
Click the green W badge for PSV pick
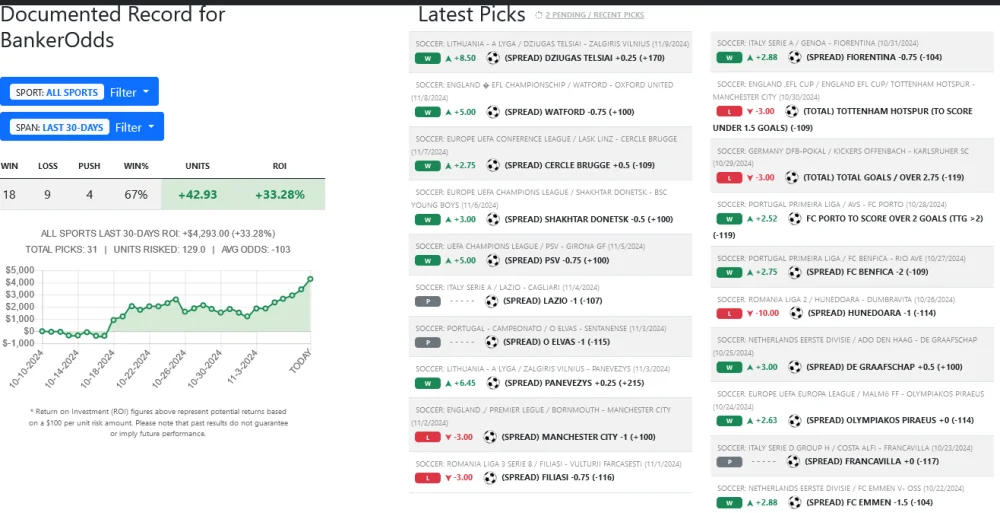click(427, 260)
